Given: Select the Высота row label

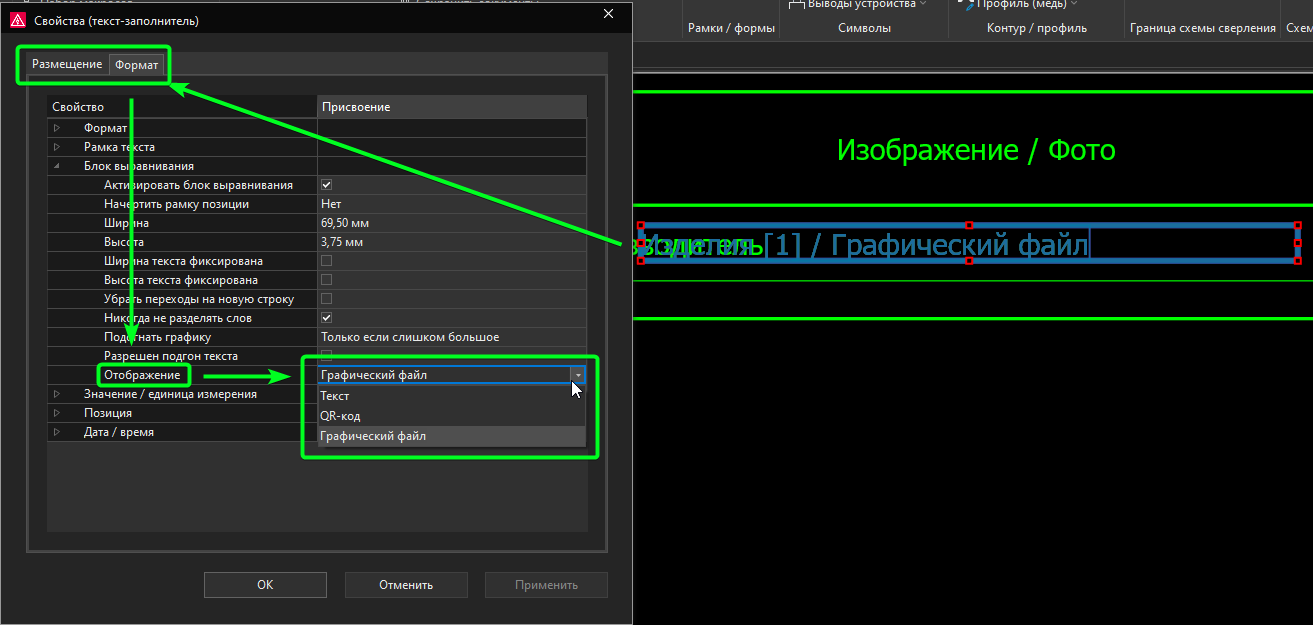Looking at the screenshot, I should 124,242.
